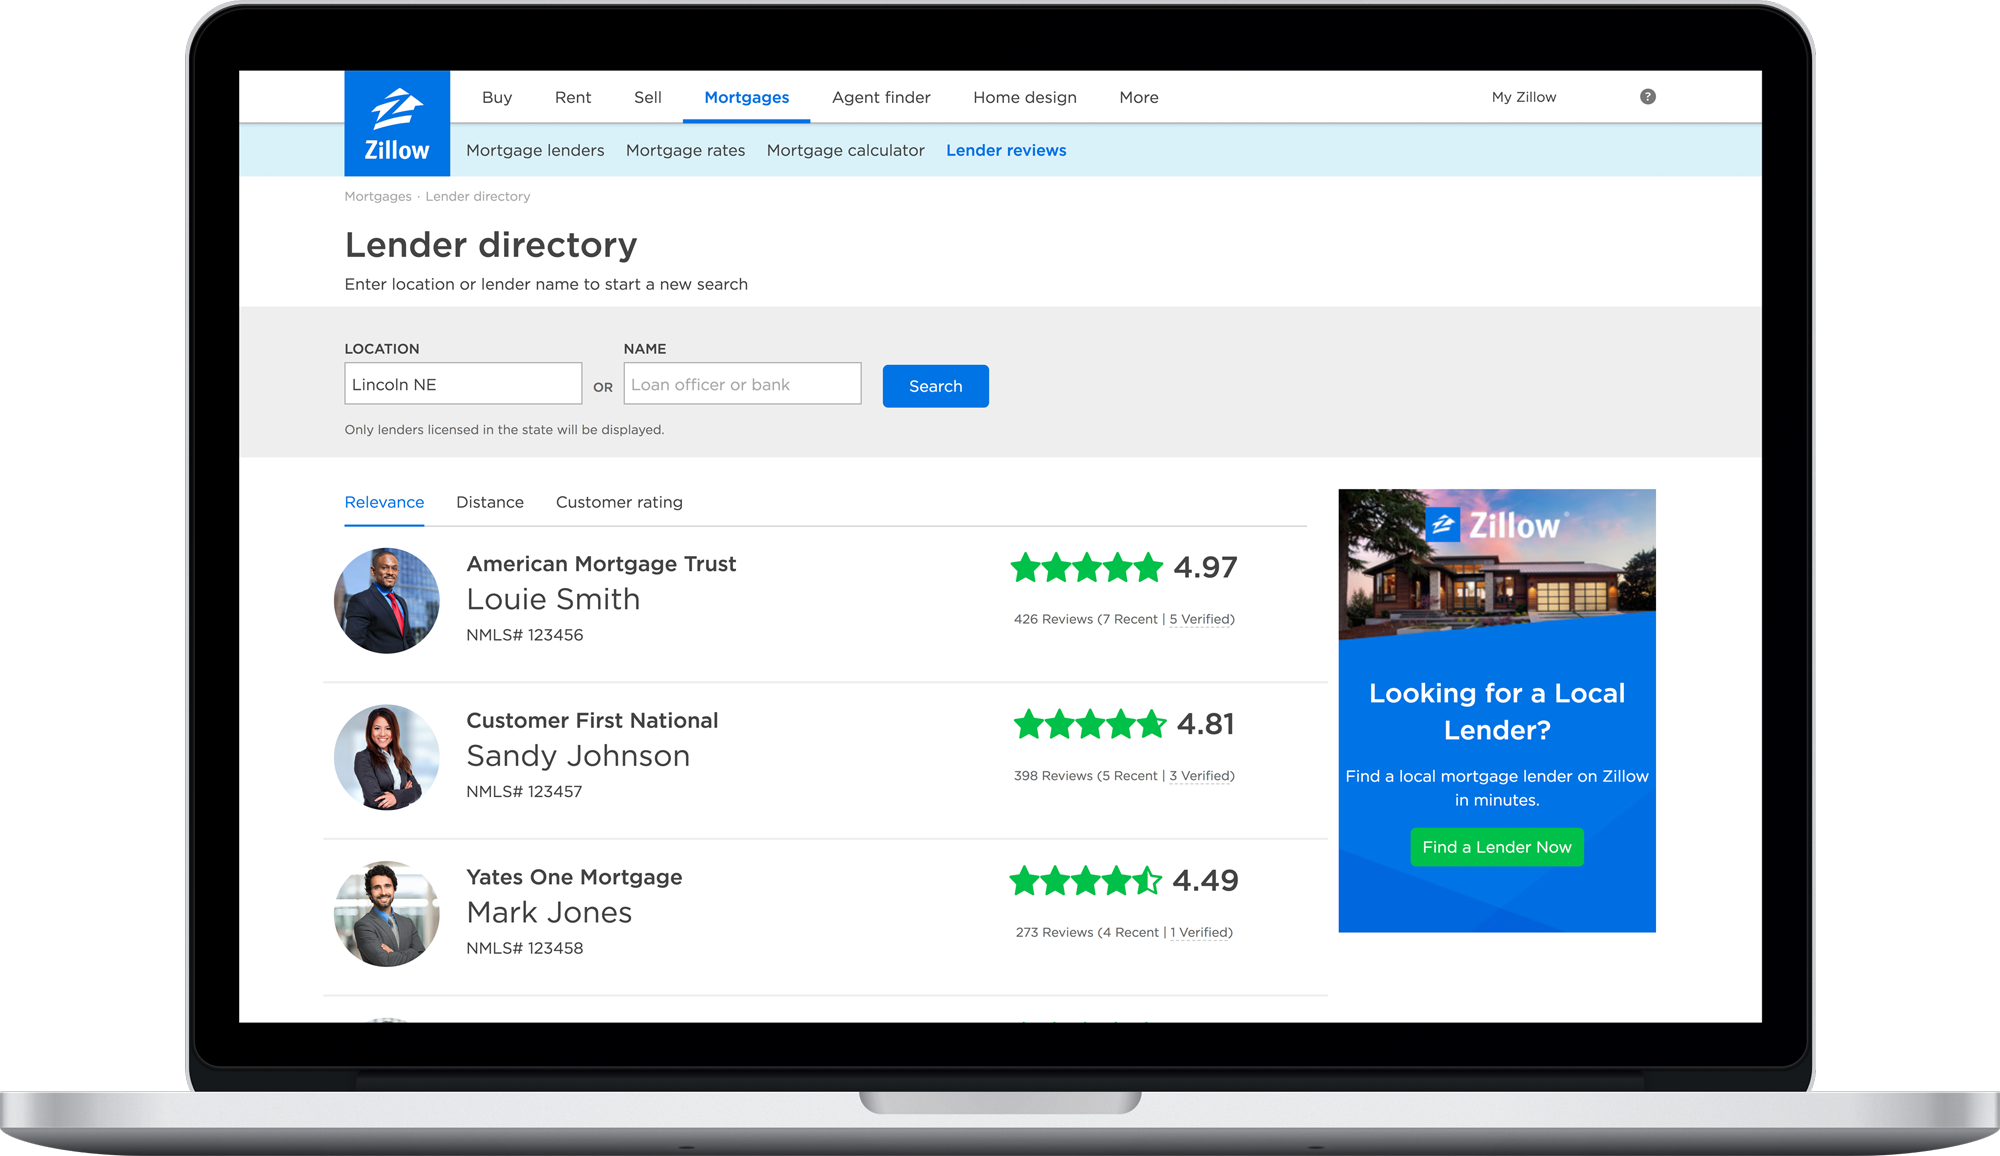
Task: Click the five-star rating for Louie Smith
Action: (x=1087, y=568)
